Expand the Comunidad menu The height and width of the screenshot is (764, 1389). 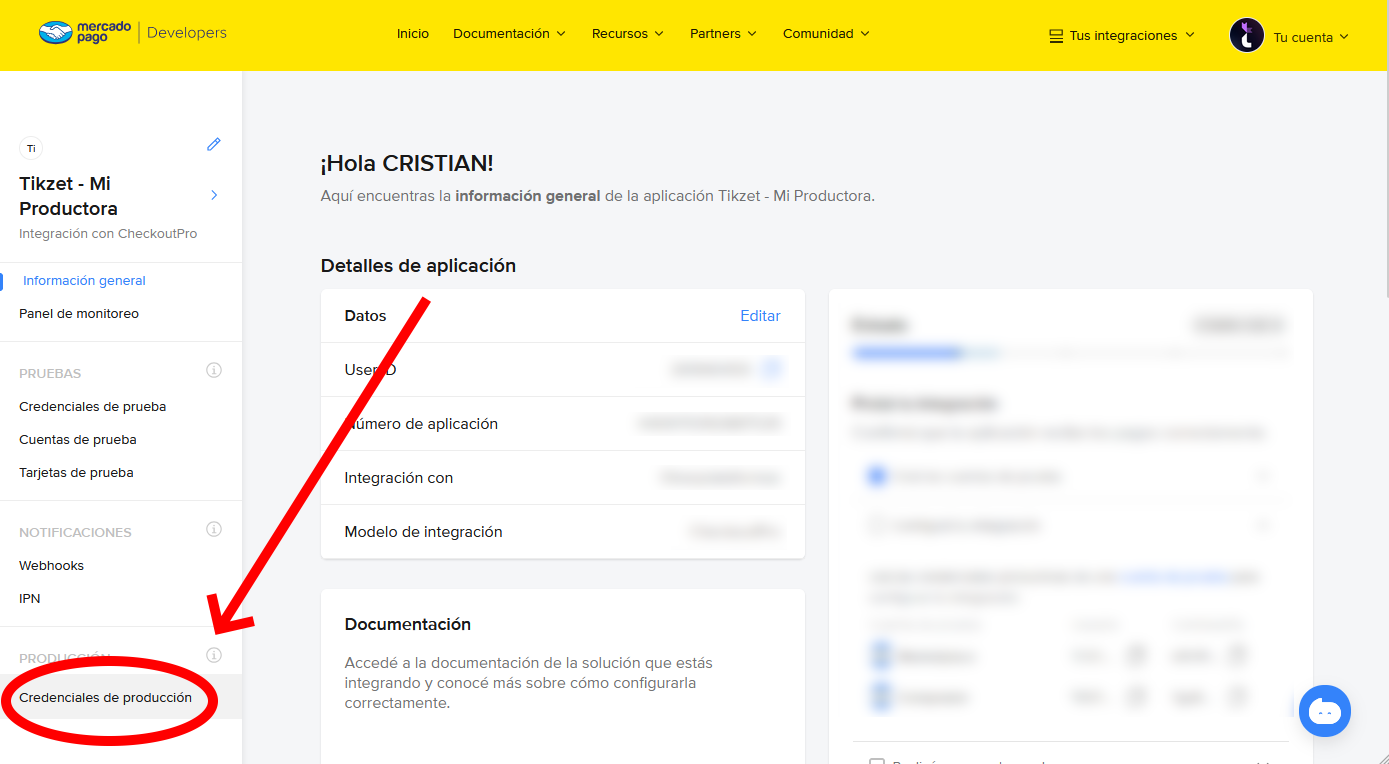click(826, 33)
